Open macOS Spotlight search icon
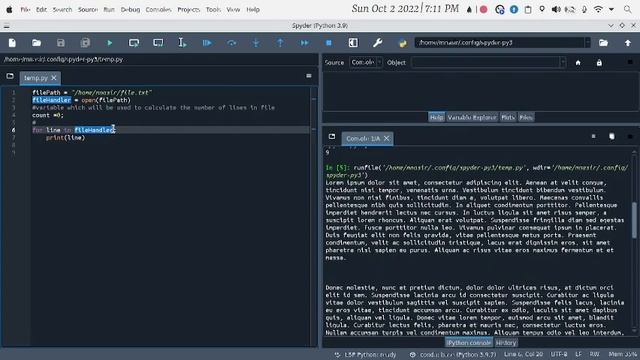640x360 pixels. click(628, 9)
